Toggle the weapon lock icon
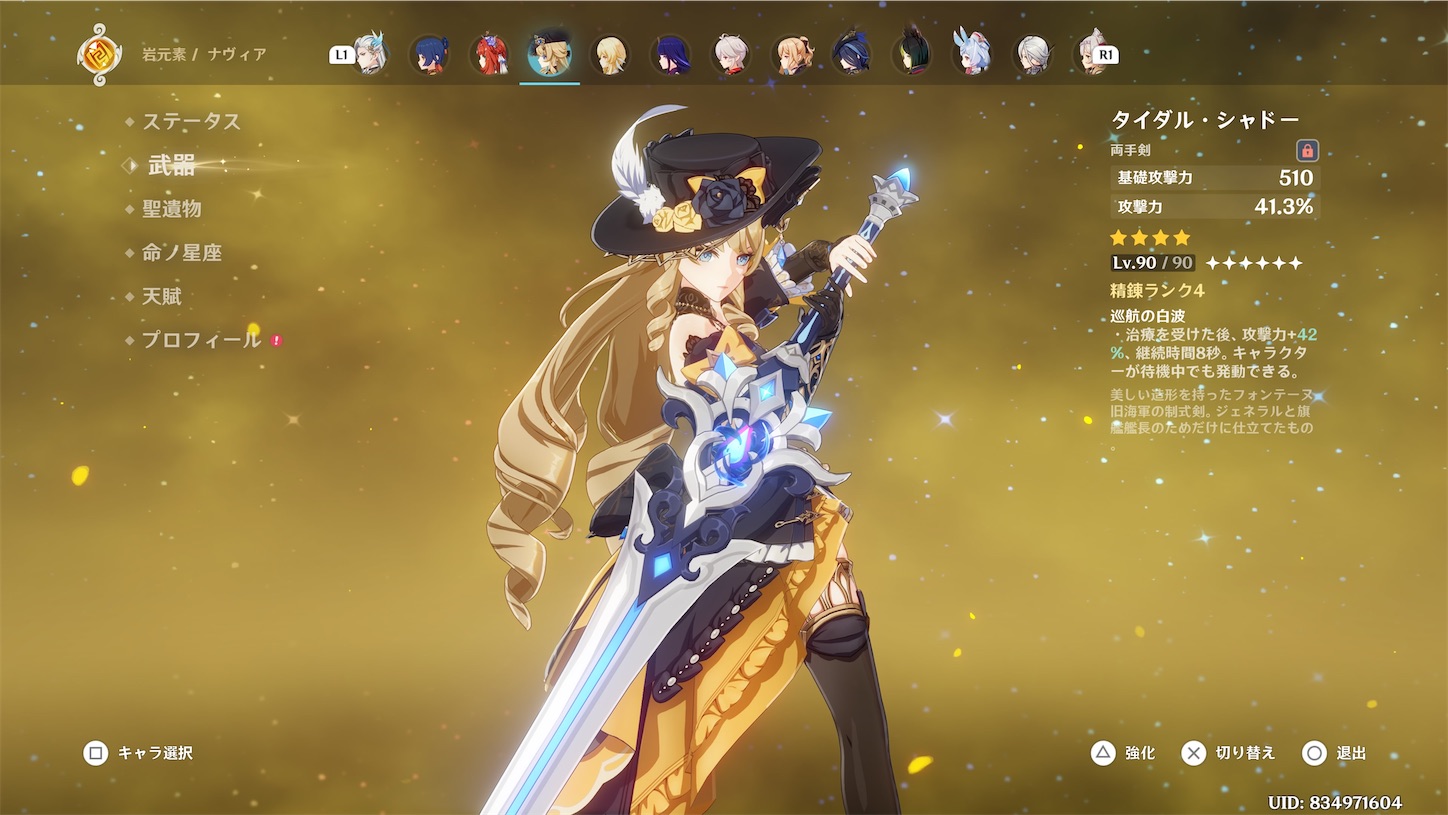 coord(1307,150)
